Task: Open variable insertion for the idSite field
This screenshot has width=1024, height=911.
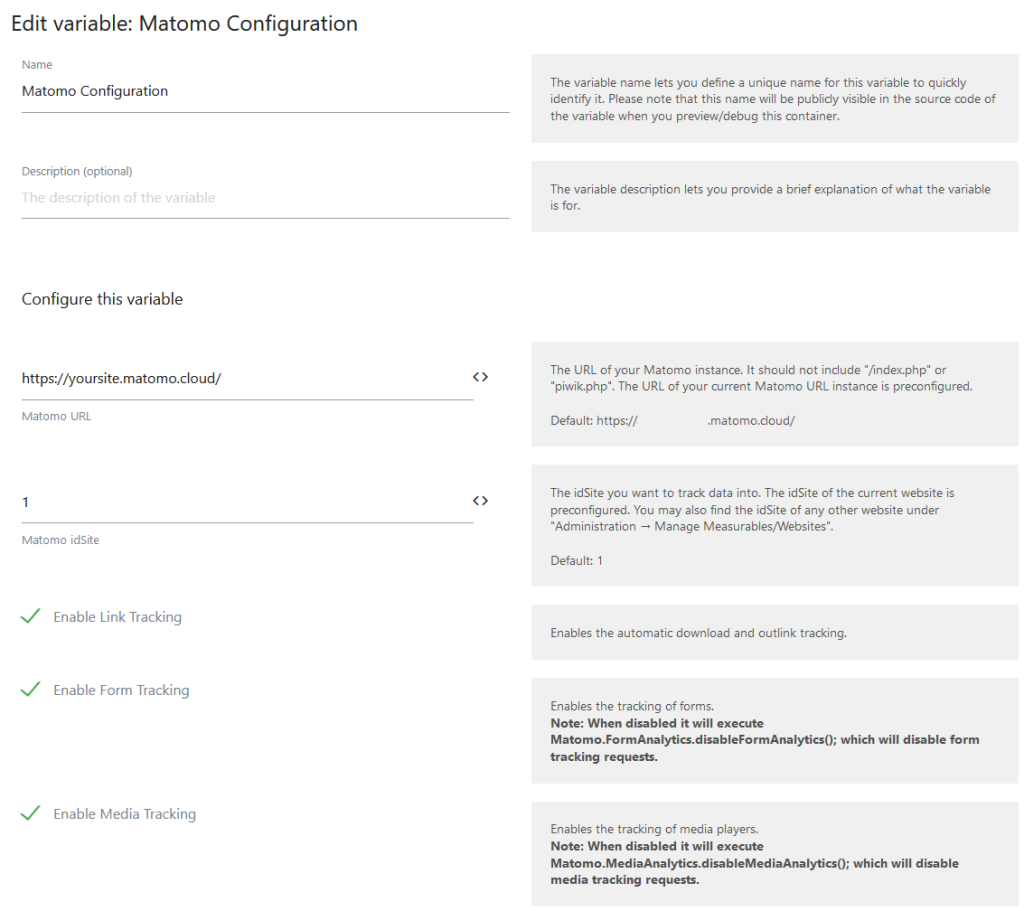Action: [x=480, y=501]
